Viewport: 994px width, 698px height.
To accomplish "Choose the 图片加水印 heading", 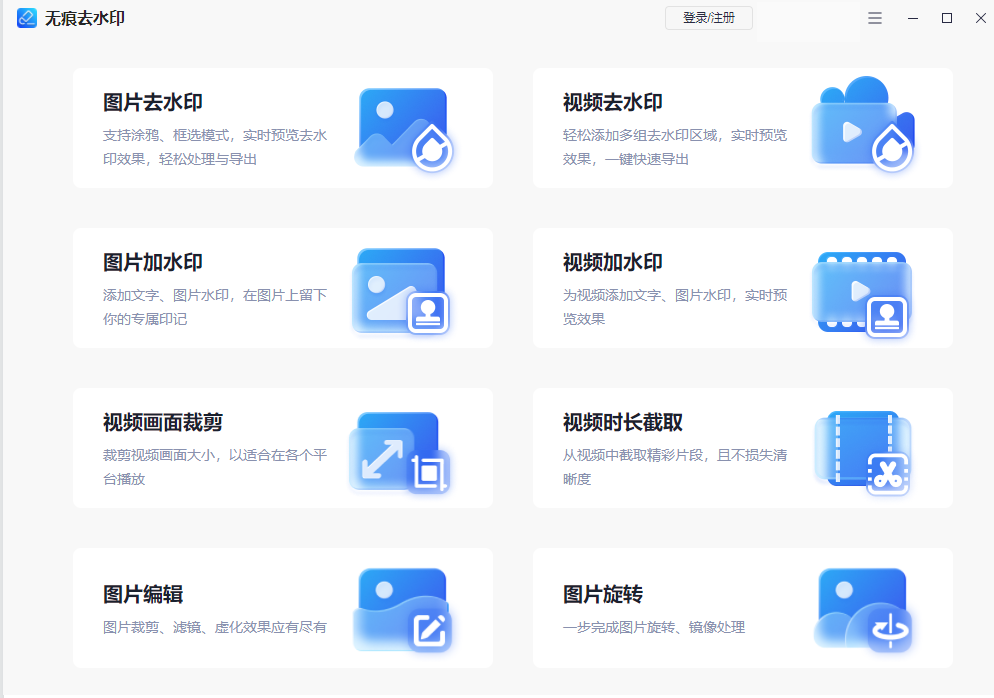I will tap(153, 263).
